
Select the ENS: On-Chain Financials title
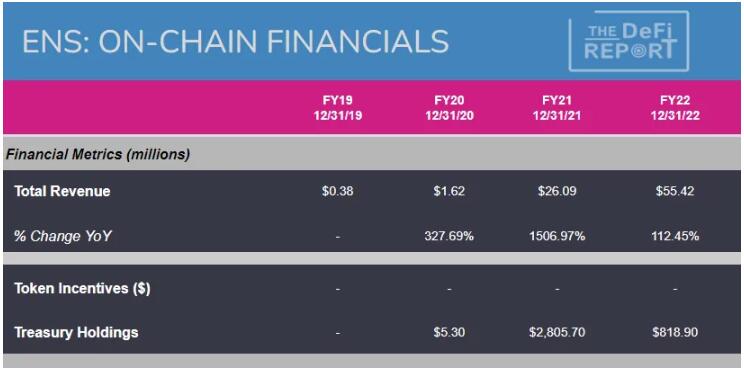235,41
